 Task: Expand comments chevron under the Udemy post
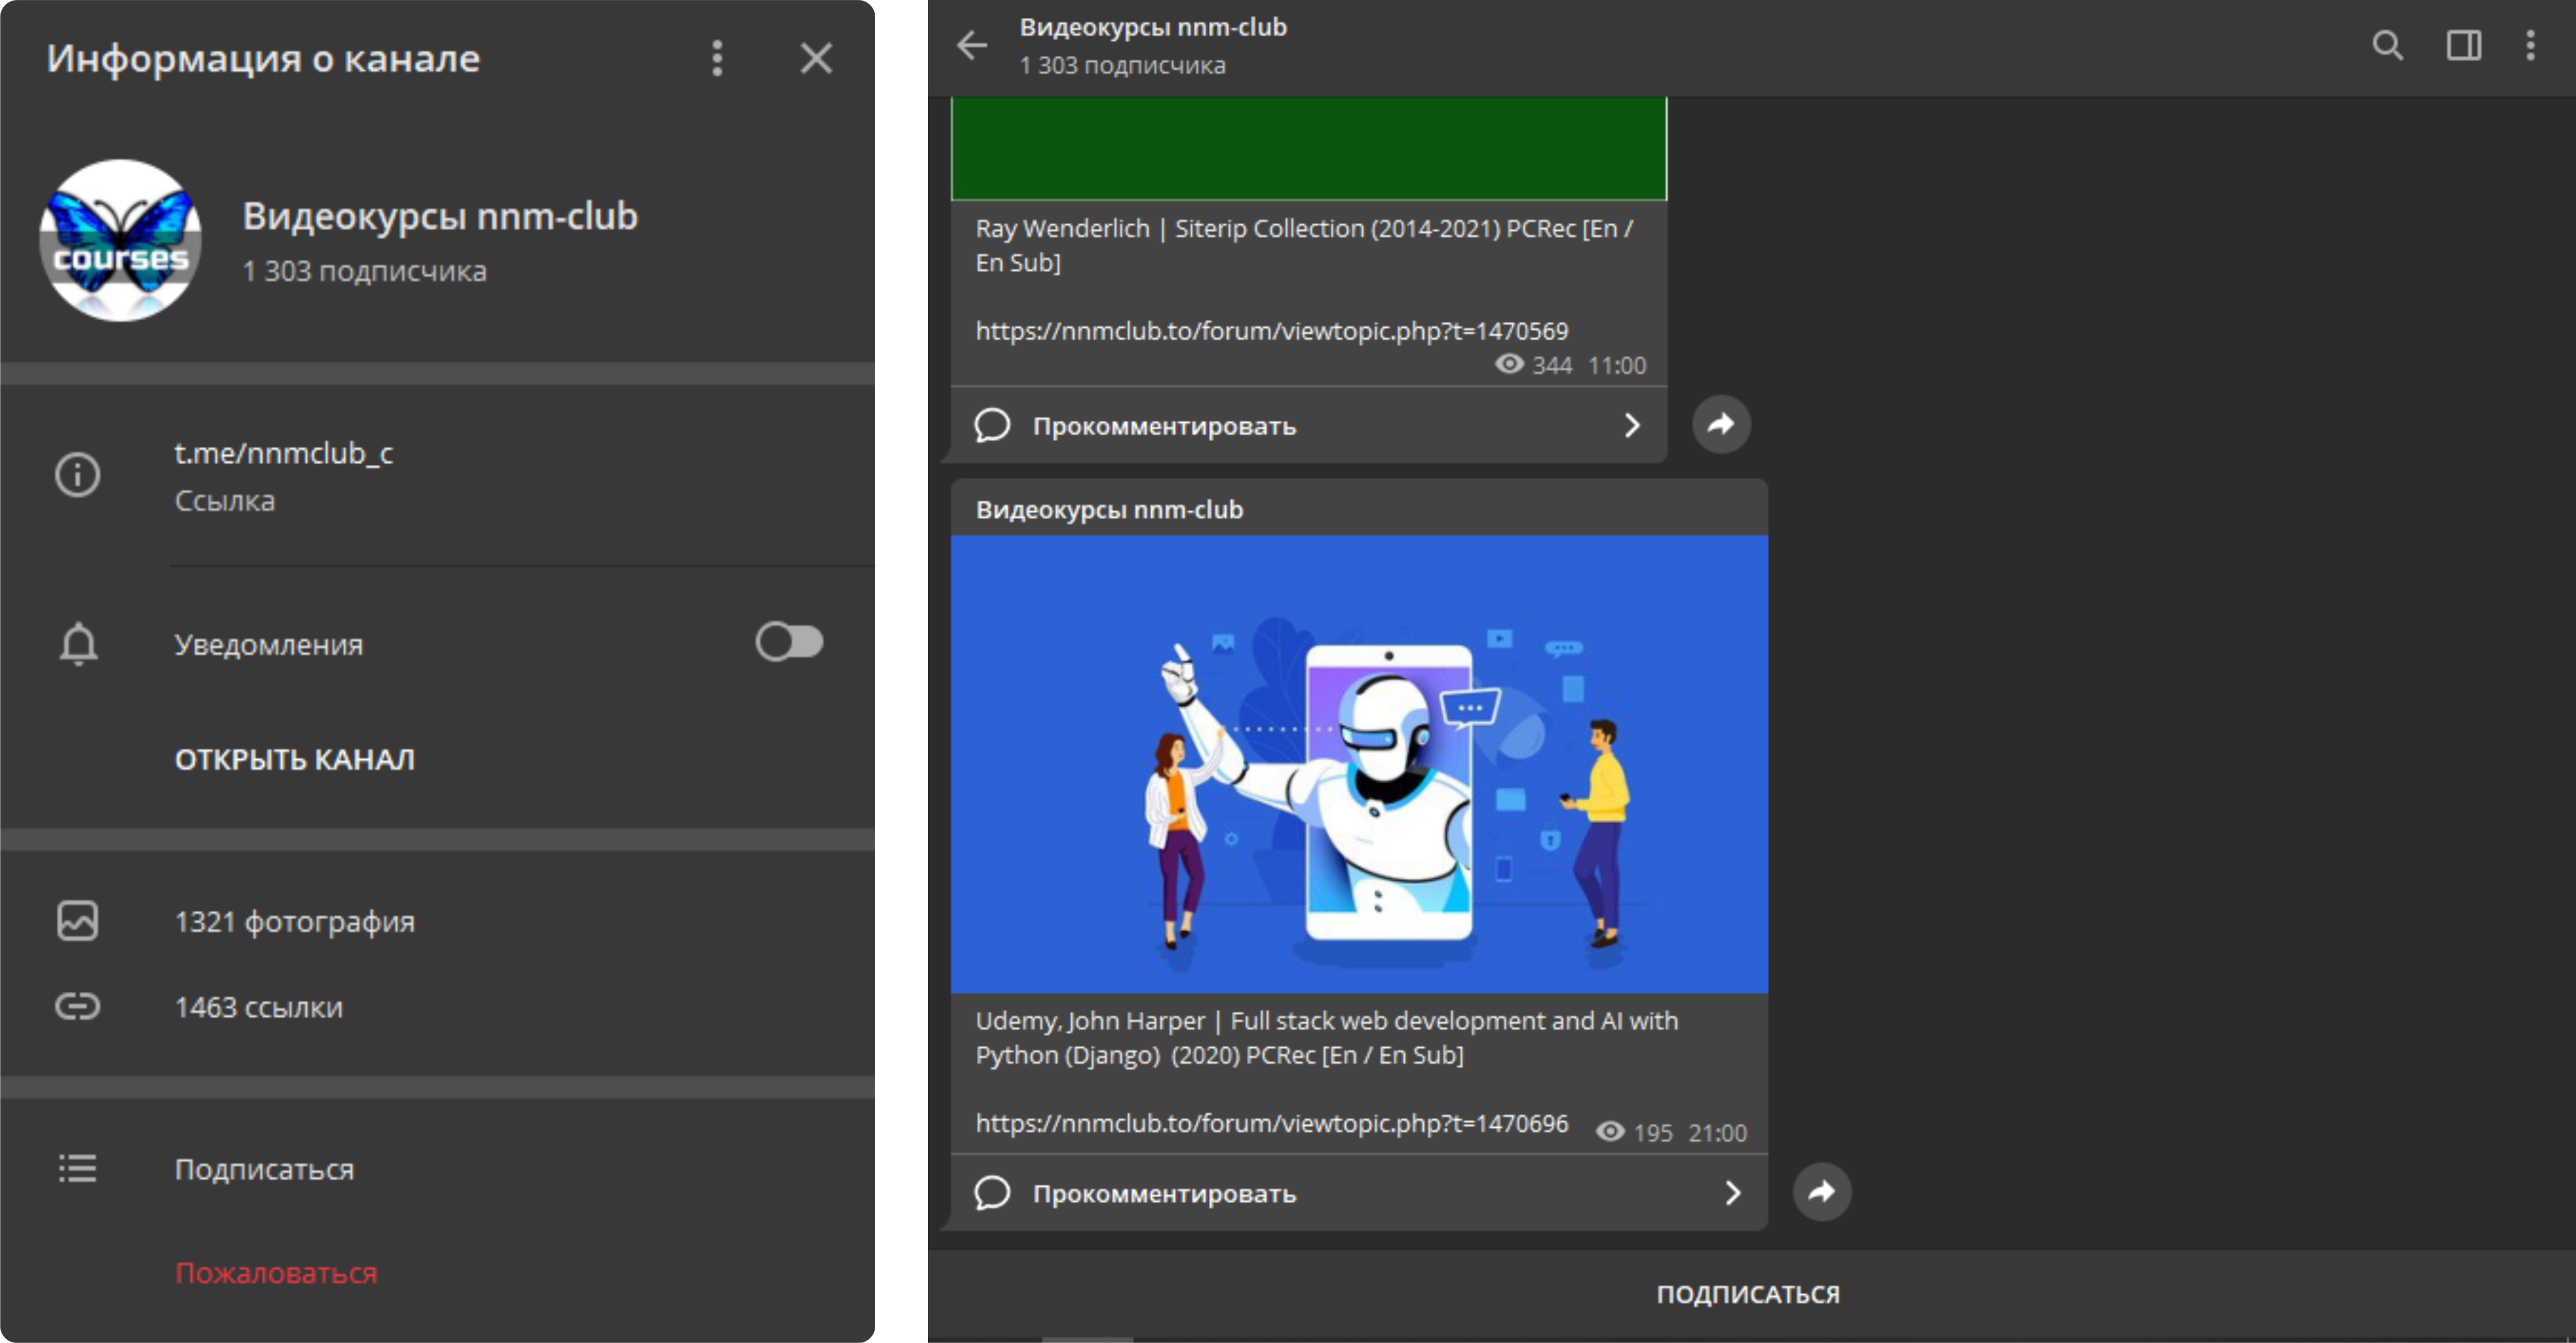[1733, 1193]
